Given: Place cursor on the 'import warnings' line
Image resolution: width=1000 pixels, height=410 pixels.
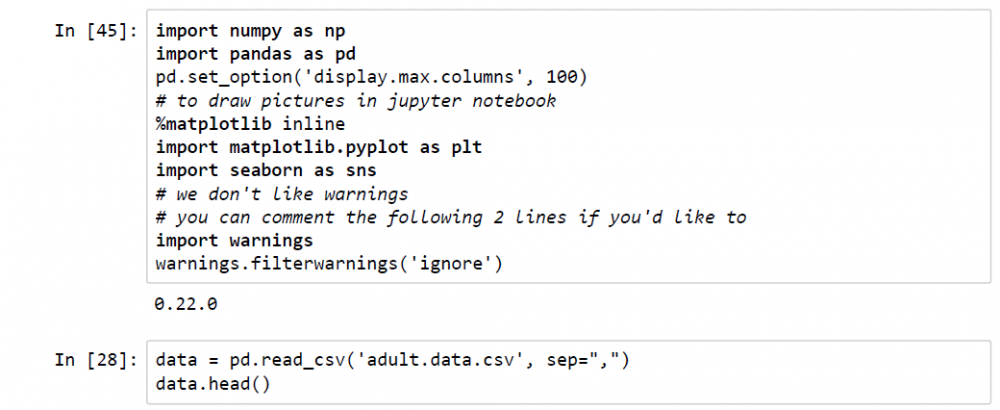Looking at the screenshot, I should 235,241.
